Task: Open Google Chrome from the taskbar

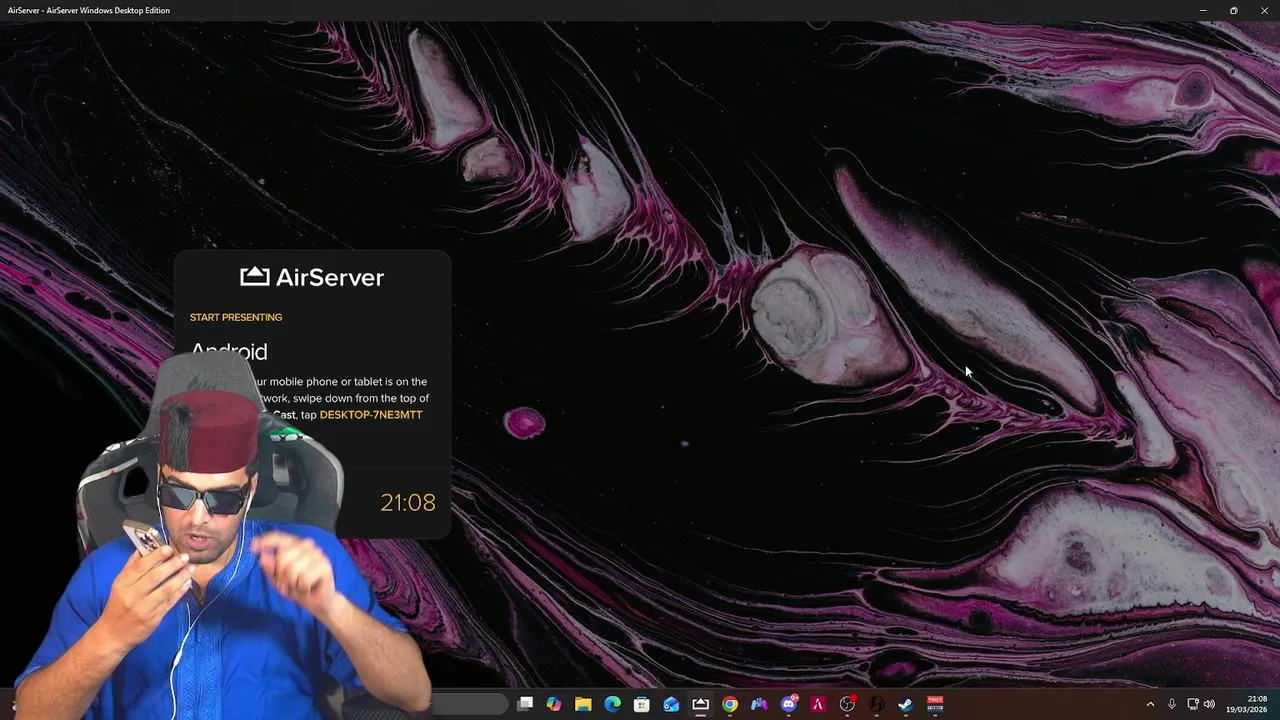Action: (x=730, y=704)
